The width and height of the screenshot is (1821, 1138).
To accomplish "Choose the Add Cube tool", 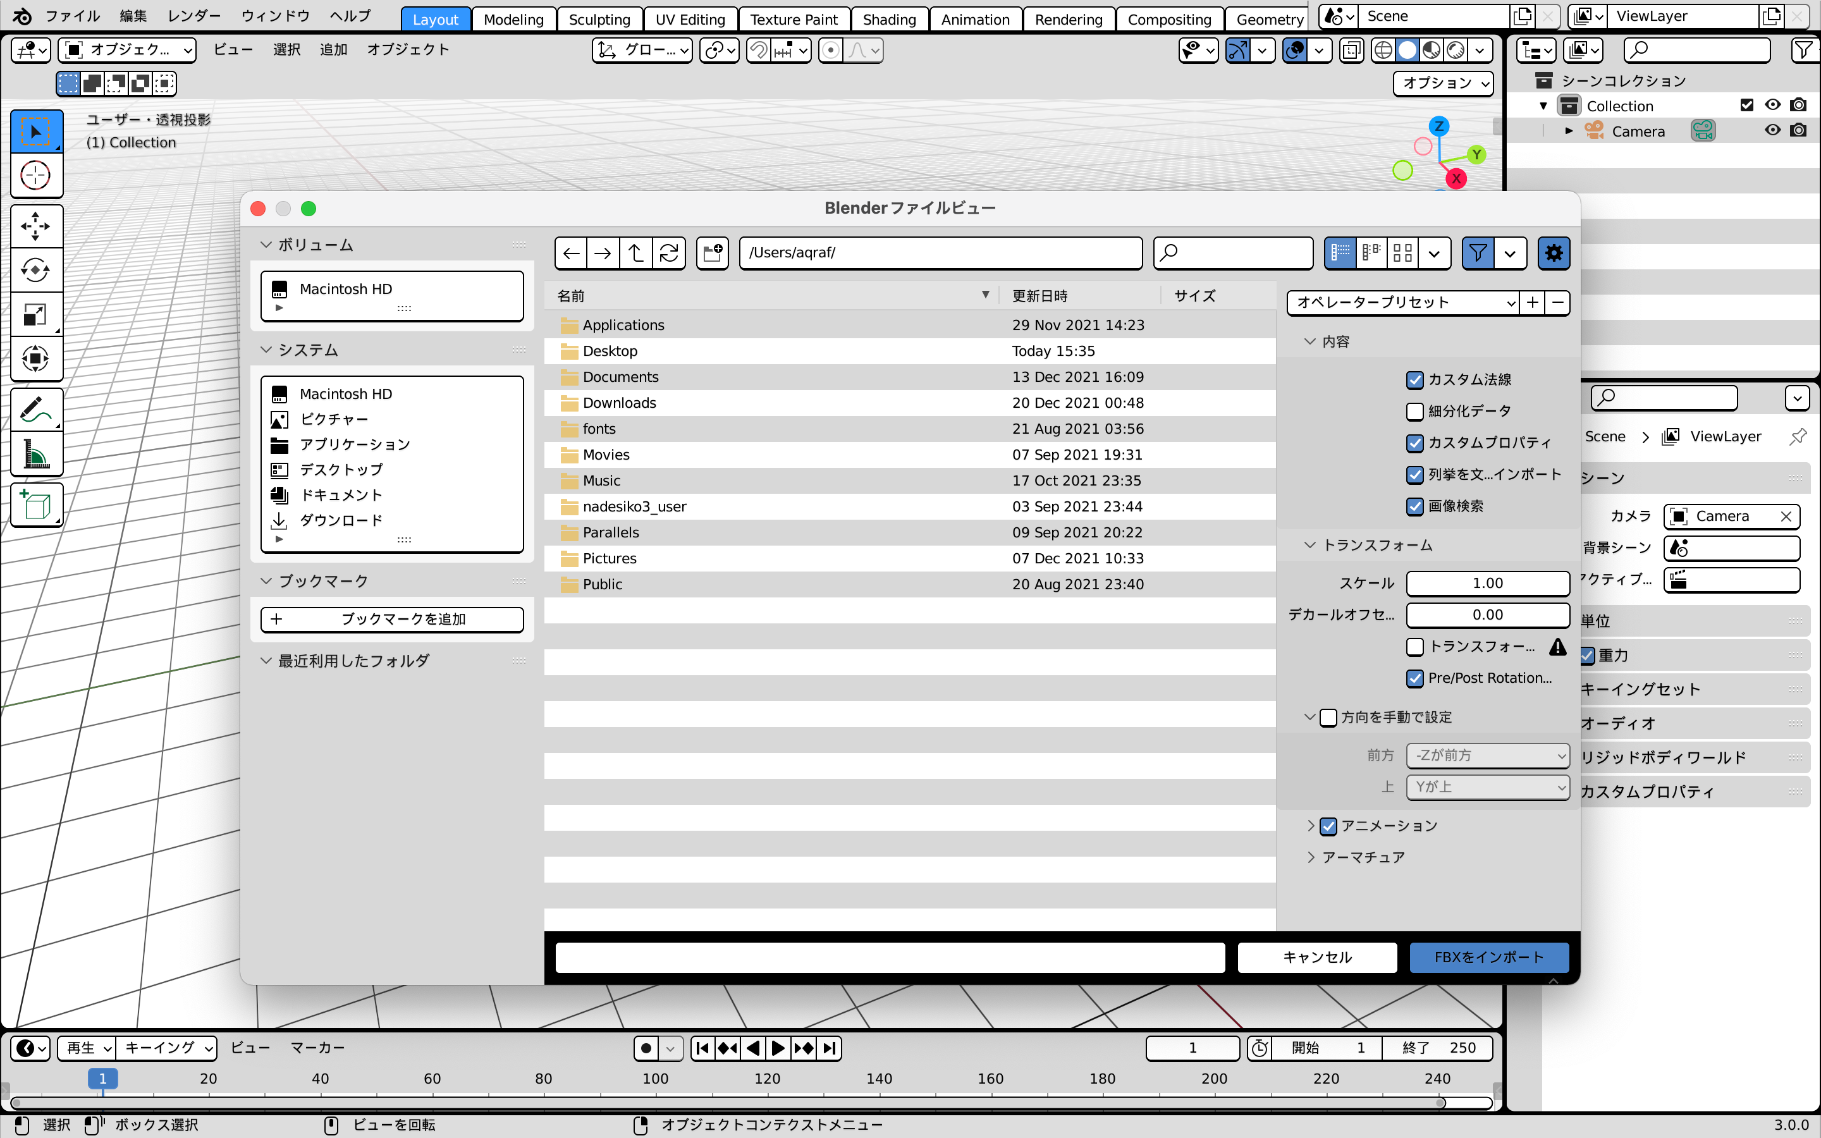I will 36,505.
